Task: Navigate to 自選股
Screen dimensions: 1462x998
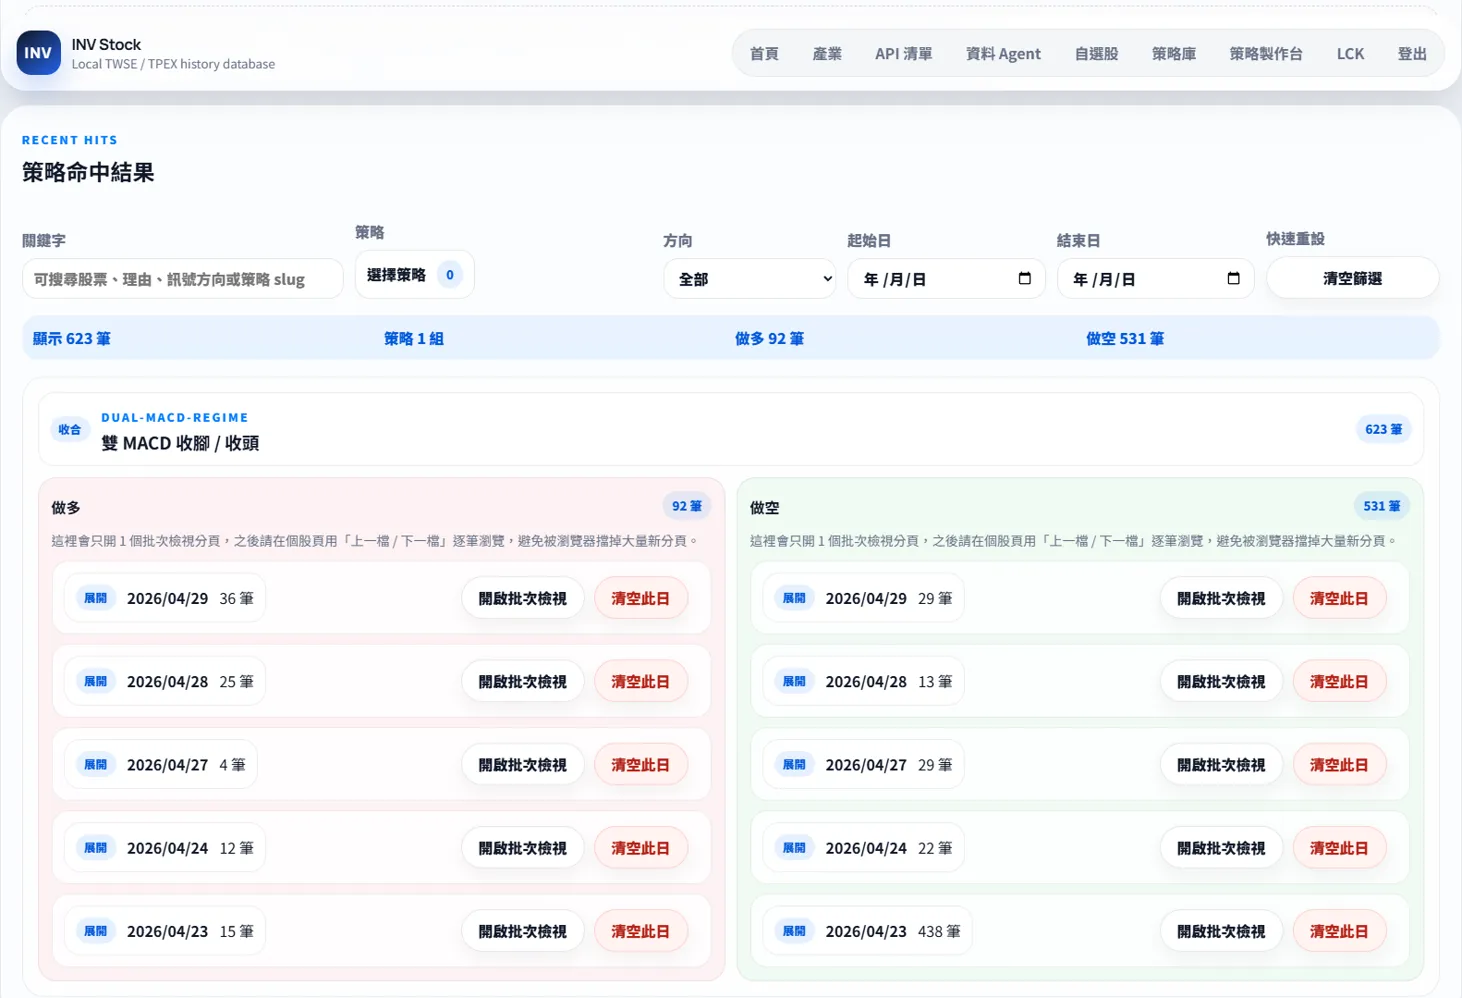Action: (1096, 54)
